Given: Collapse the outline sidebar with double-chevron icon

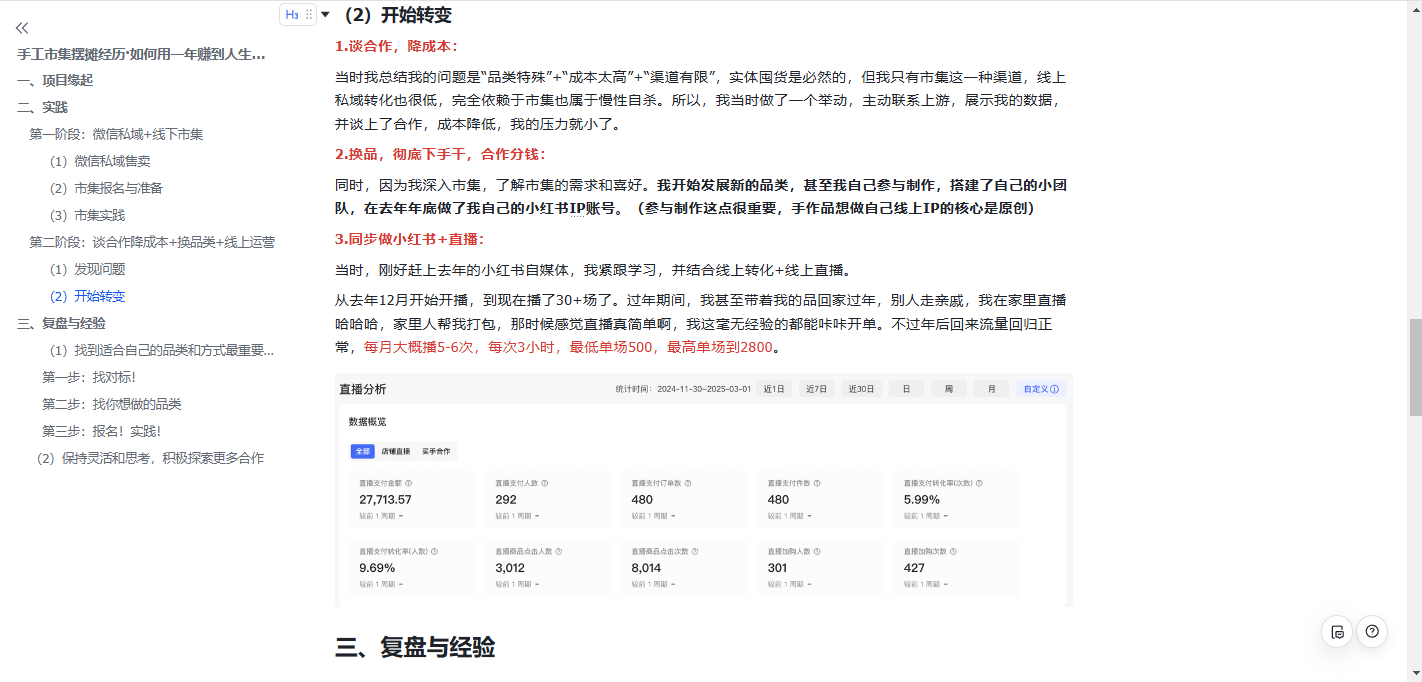Looking at the screenshot, I should (x=22, y=28).
